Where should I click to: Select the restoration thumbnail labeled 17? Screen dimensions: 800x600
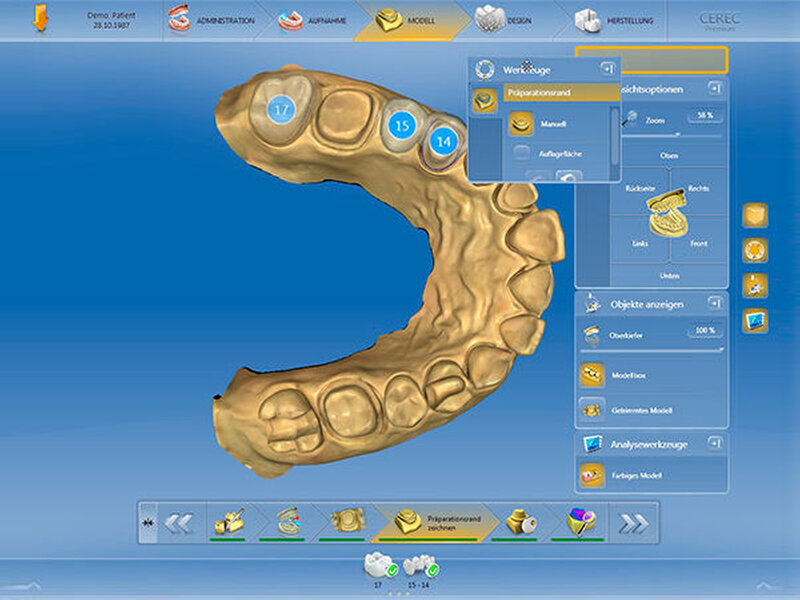[x=377, y=563]
